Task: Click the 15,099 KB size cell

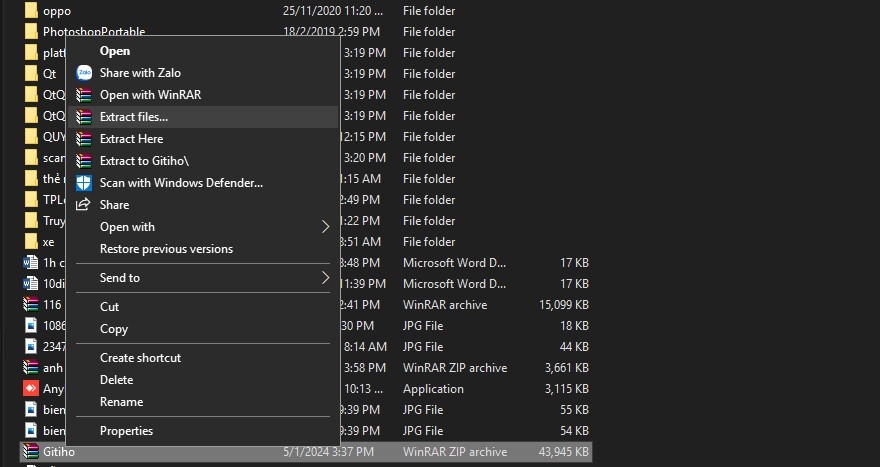Action: 563,305
